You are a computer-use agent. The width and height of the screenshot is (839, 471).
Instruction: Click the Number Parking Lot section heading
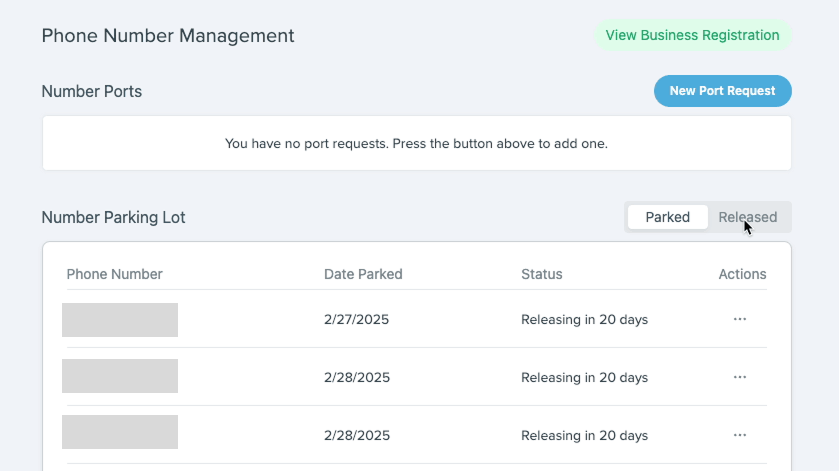pyautogui.click(x=113, y=217)
